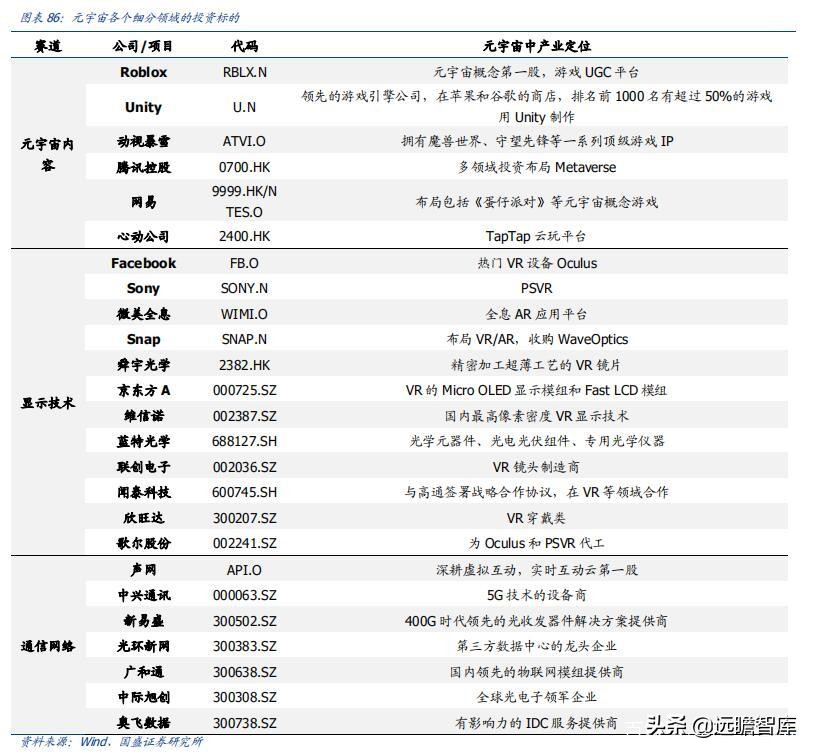Screen dimensions: 815x755
Task: Click the 002036.SZ code cell
Action: point(244,467)
